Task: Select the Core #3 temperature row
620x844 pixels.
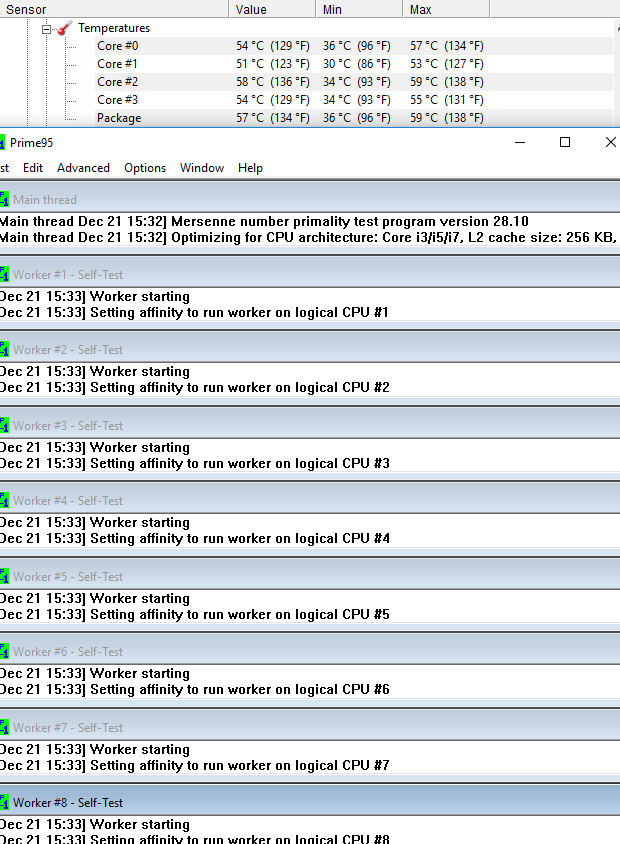Action: point(354,100)
